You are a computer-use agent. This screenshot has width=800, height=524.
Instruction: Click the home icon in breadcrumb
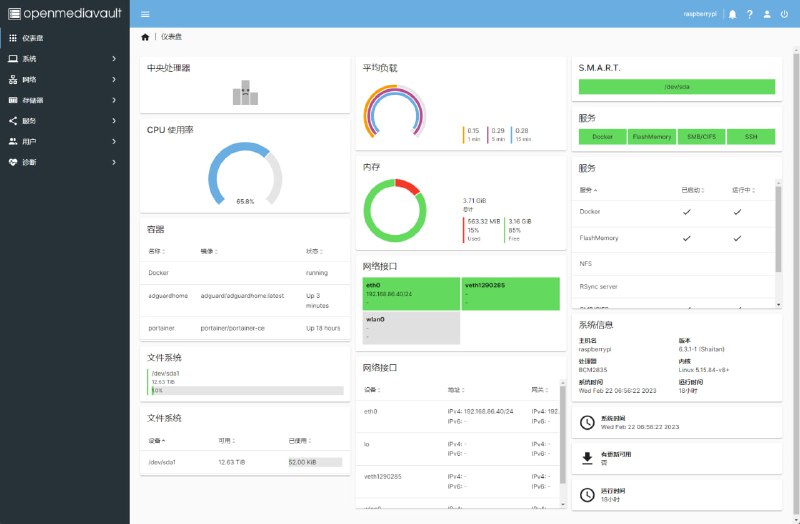point(145,37)
